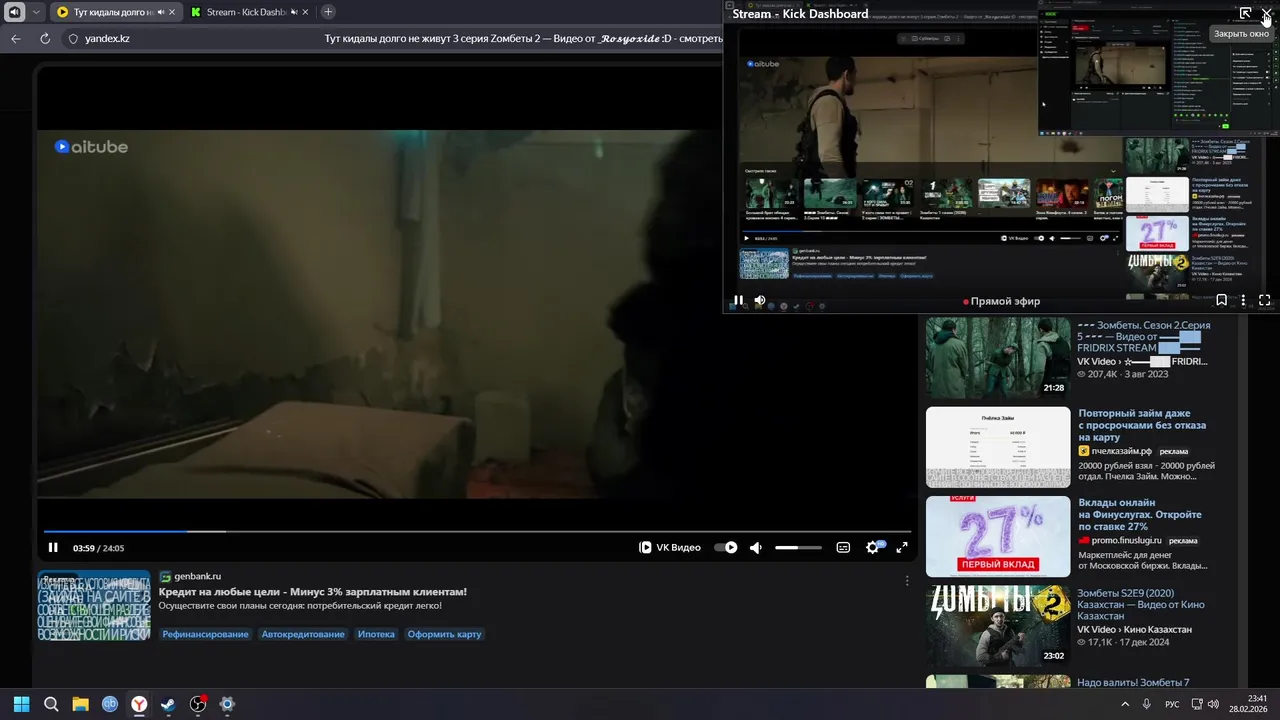Mute the picture-in-picture stream sound
Viewport: 1280px width, 720px height.
pyautogui.click(x=760, y=300)
